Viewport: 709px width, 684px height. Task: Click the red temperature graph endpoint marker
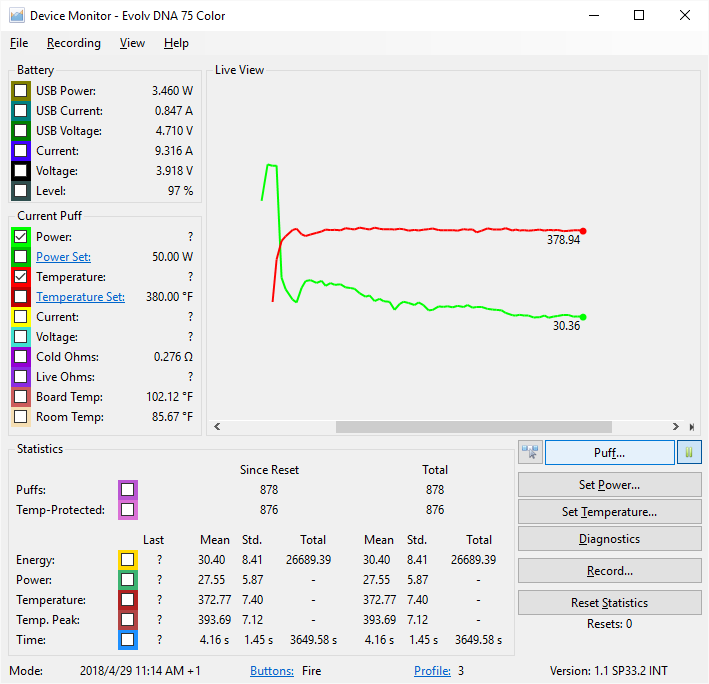pos(583,231)
